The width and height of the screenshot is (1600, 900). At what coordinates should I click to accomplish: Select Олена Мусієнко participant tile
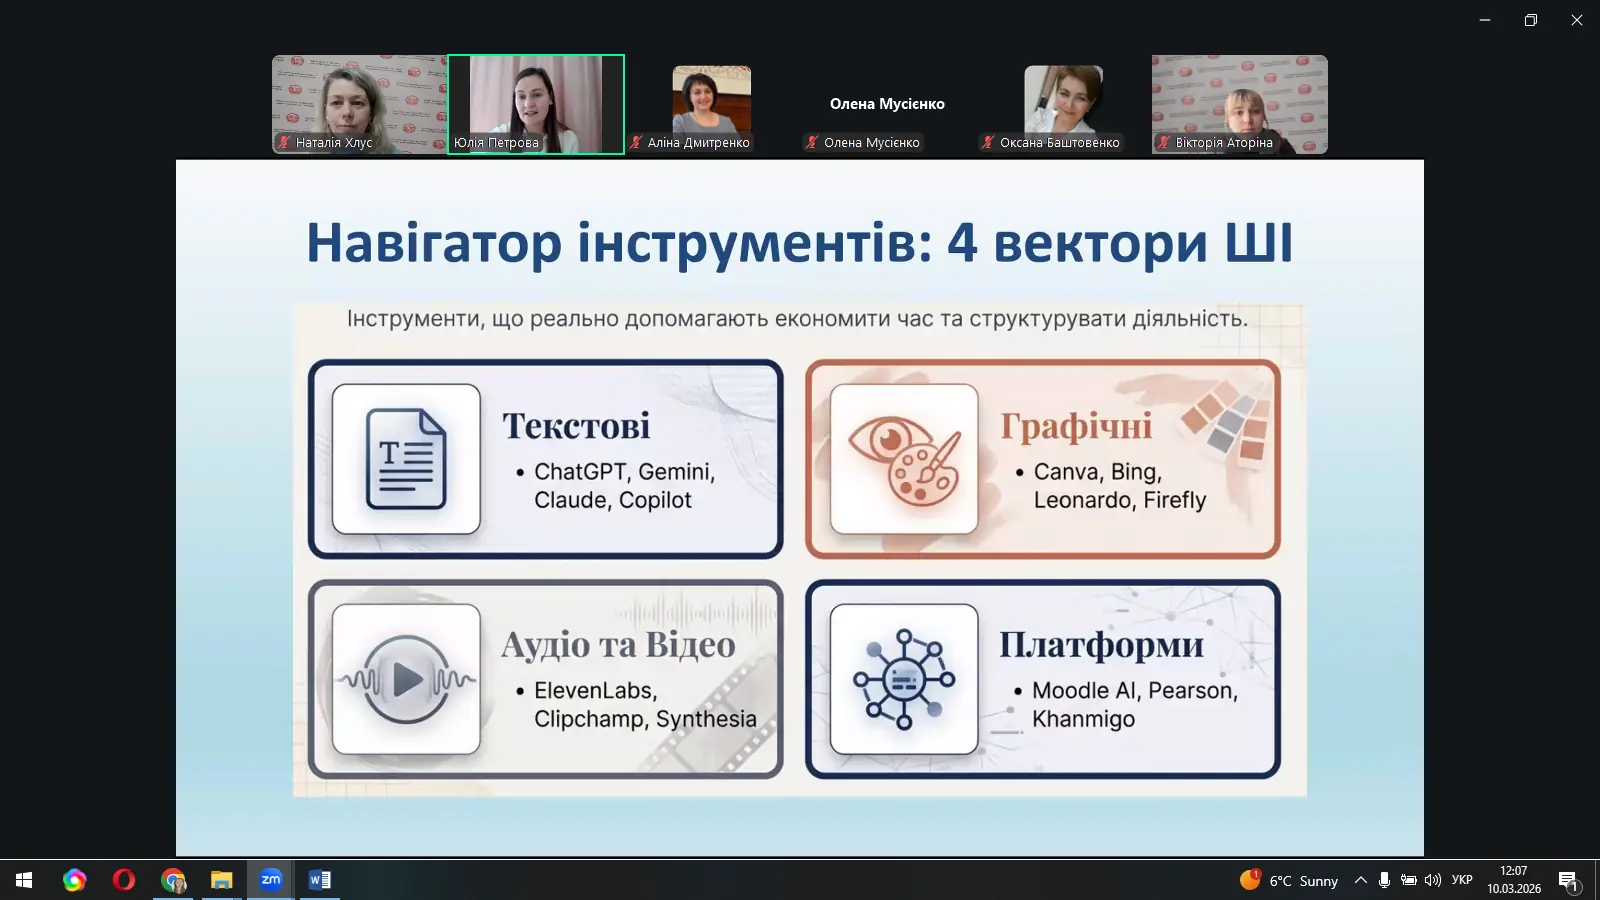click(x=887, y=104)
